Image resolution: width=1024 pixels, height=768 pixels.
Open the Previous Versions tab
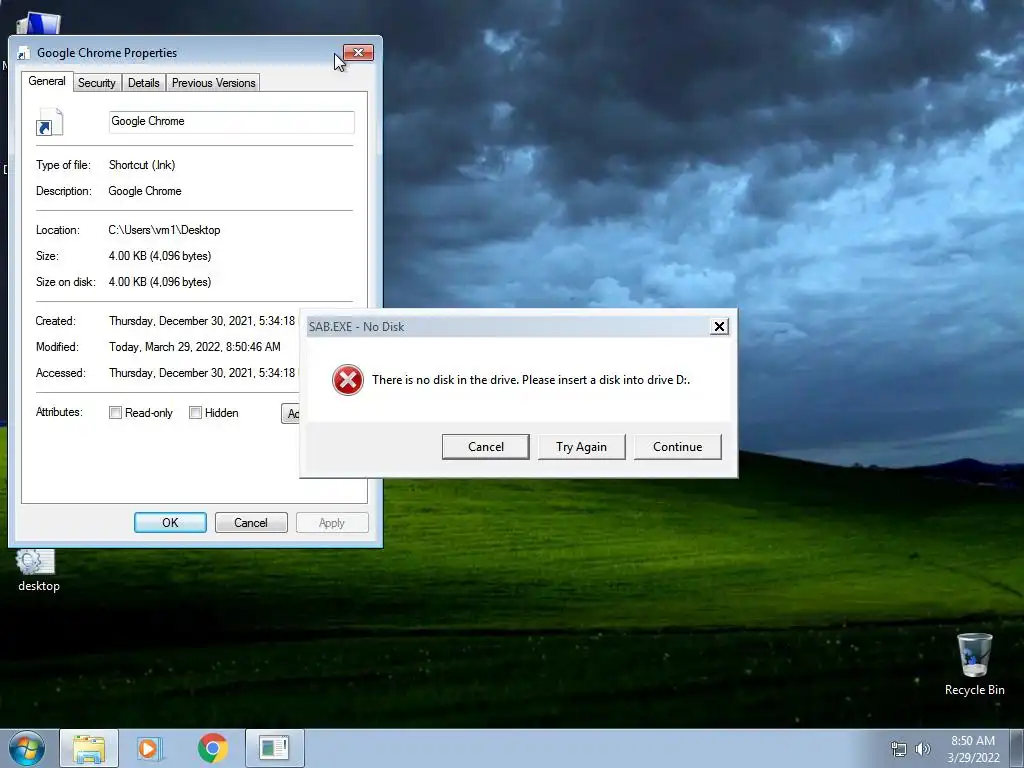[214, 83]
